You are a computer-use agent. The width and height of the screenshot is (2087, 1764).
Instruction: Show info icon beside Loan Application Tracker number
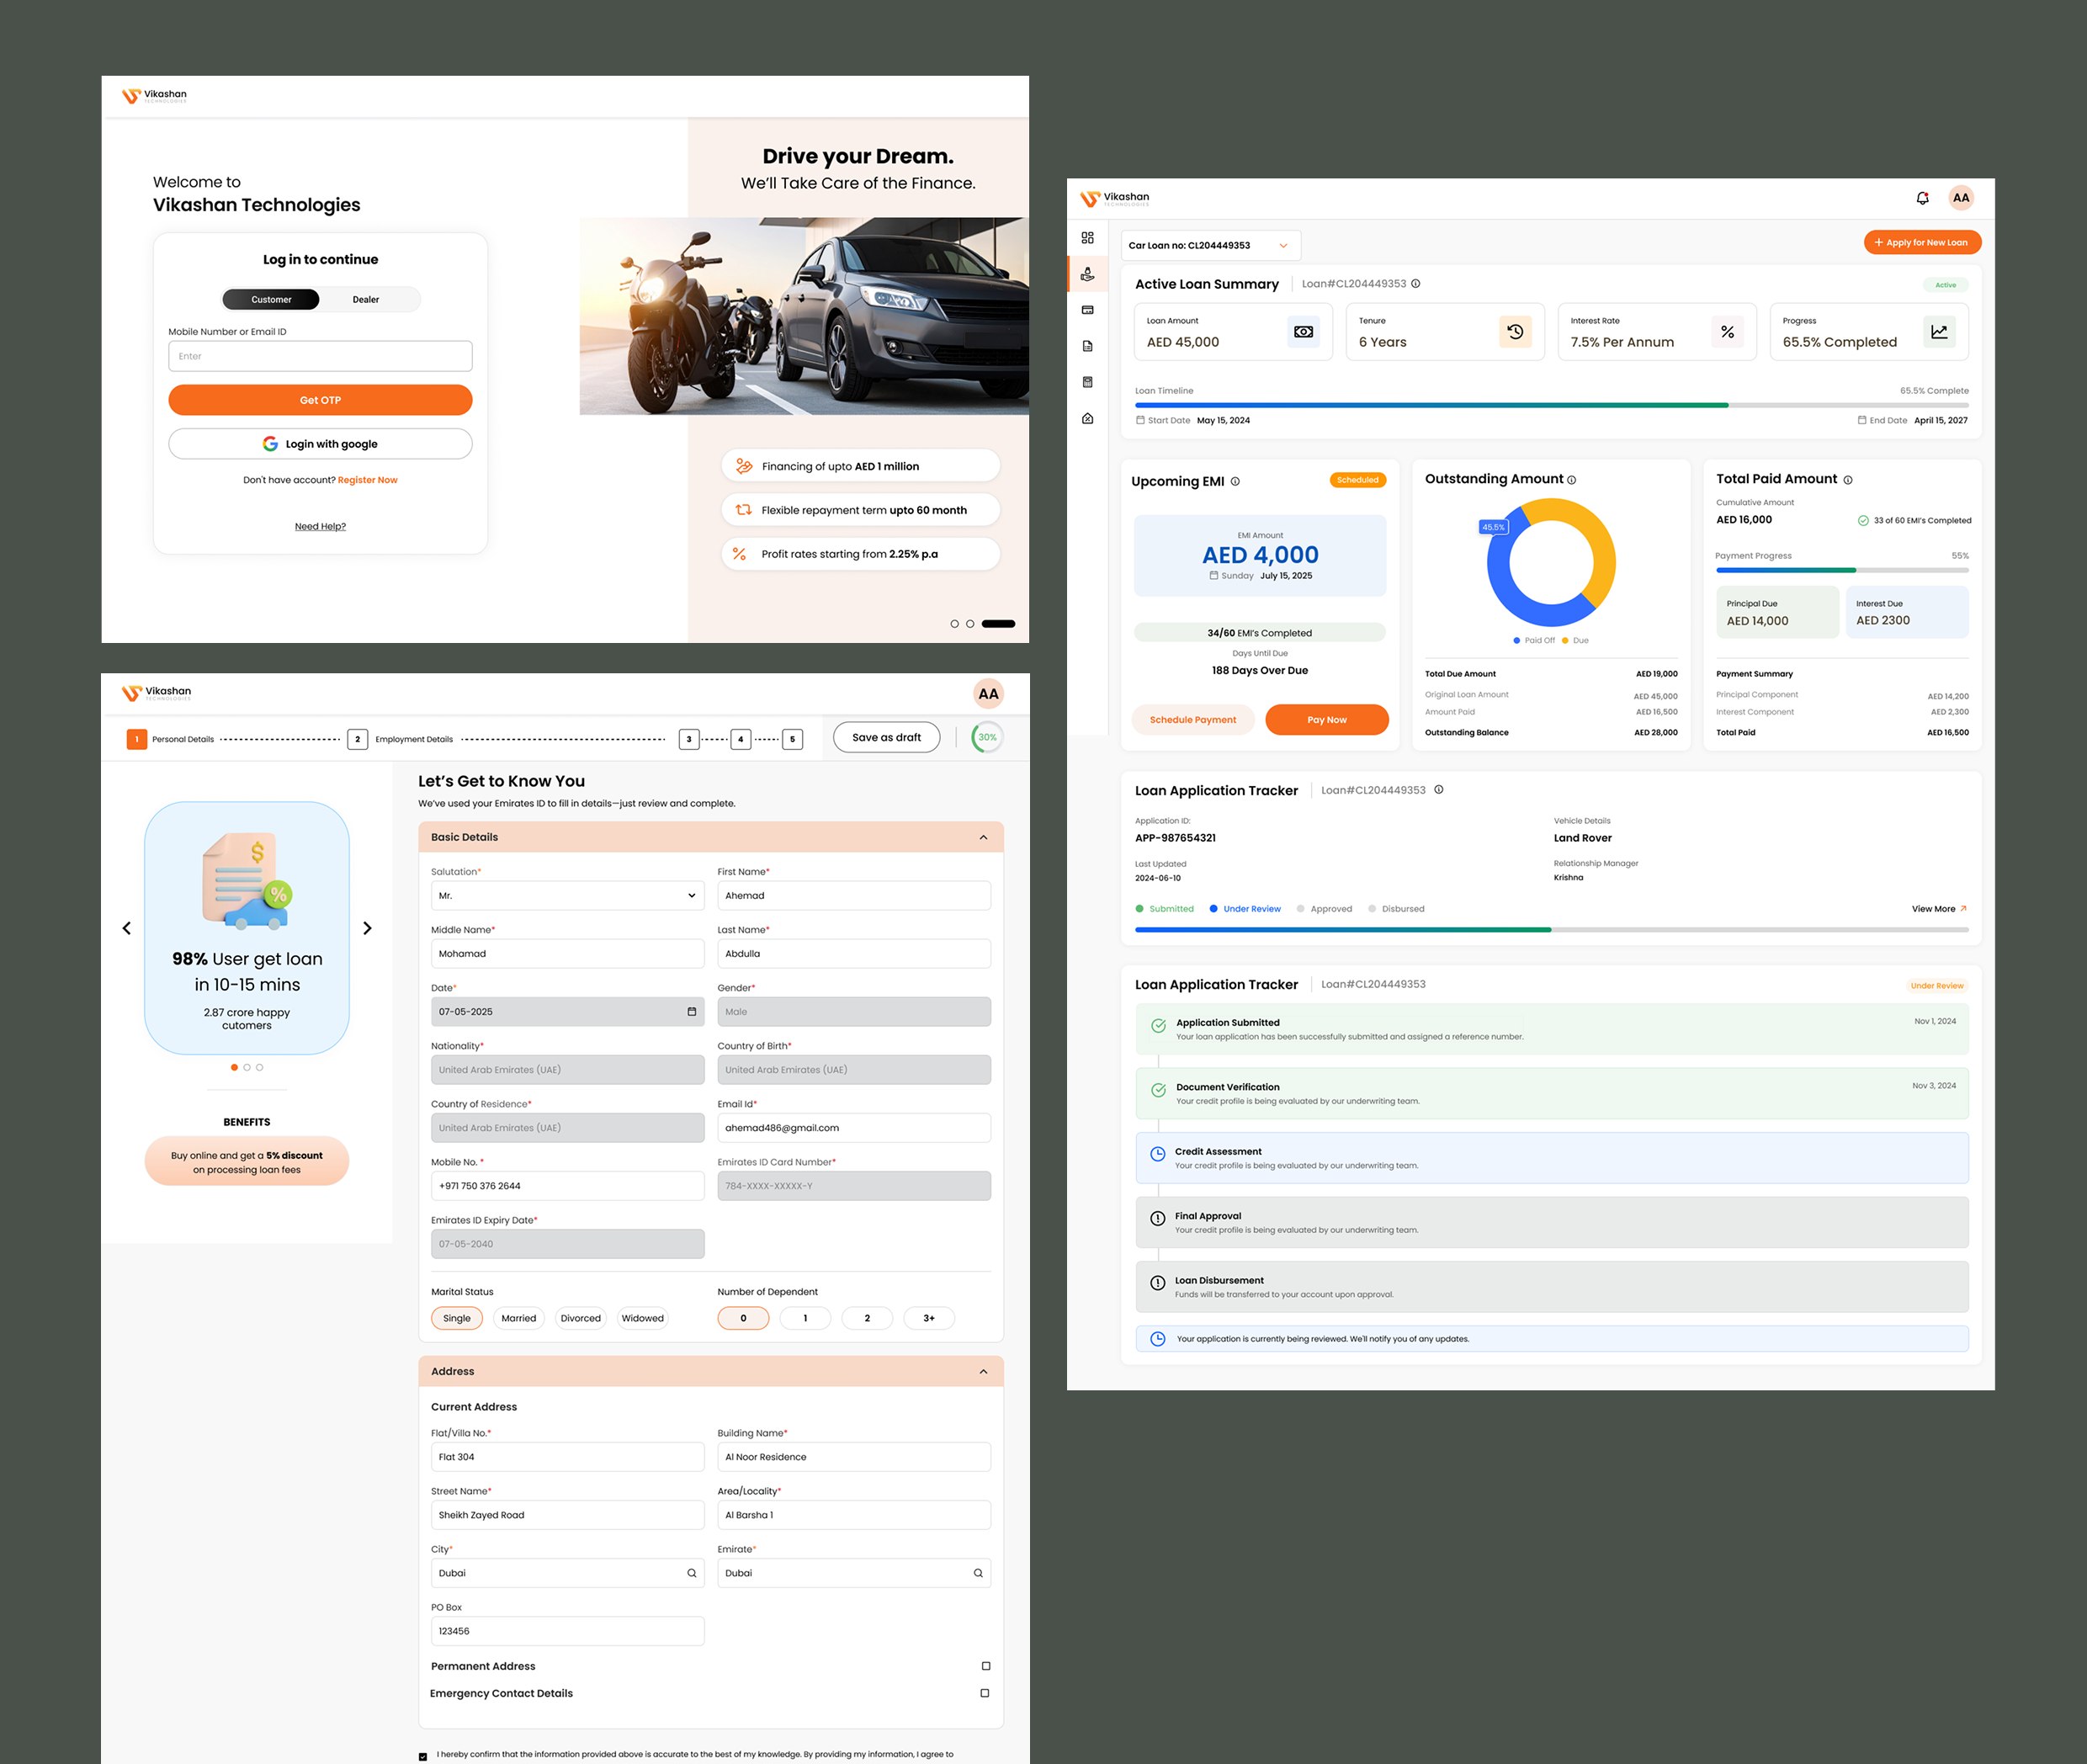(x=1438, y=790)
